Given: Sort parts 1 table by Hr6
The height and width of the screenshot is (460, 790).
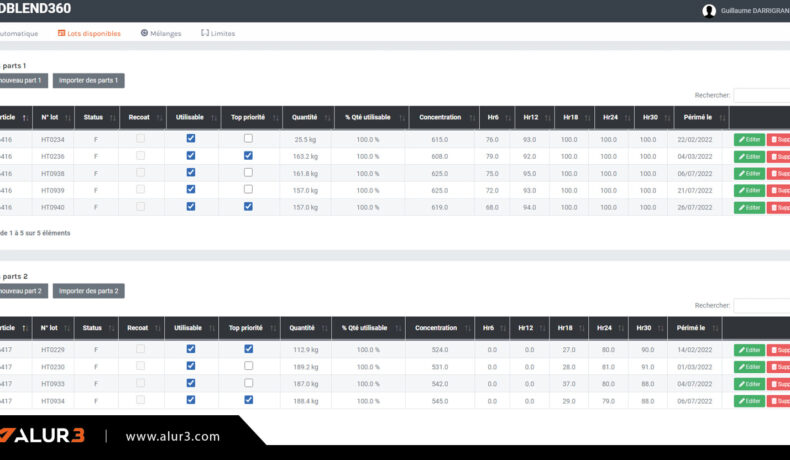Looking at the screenshot, I should pos(497,117).
